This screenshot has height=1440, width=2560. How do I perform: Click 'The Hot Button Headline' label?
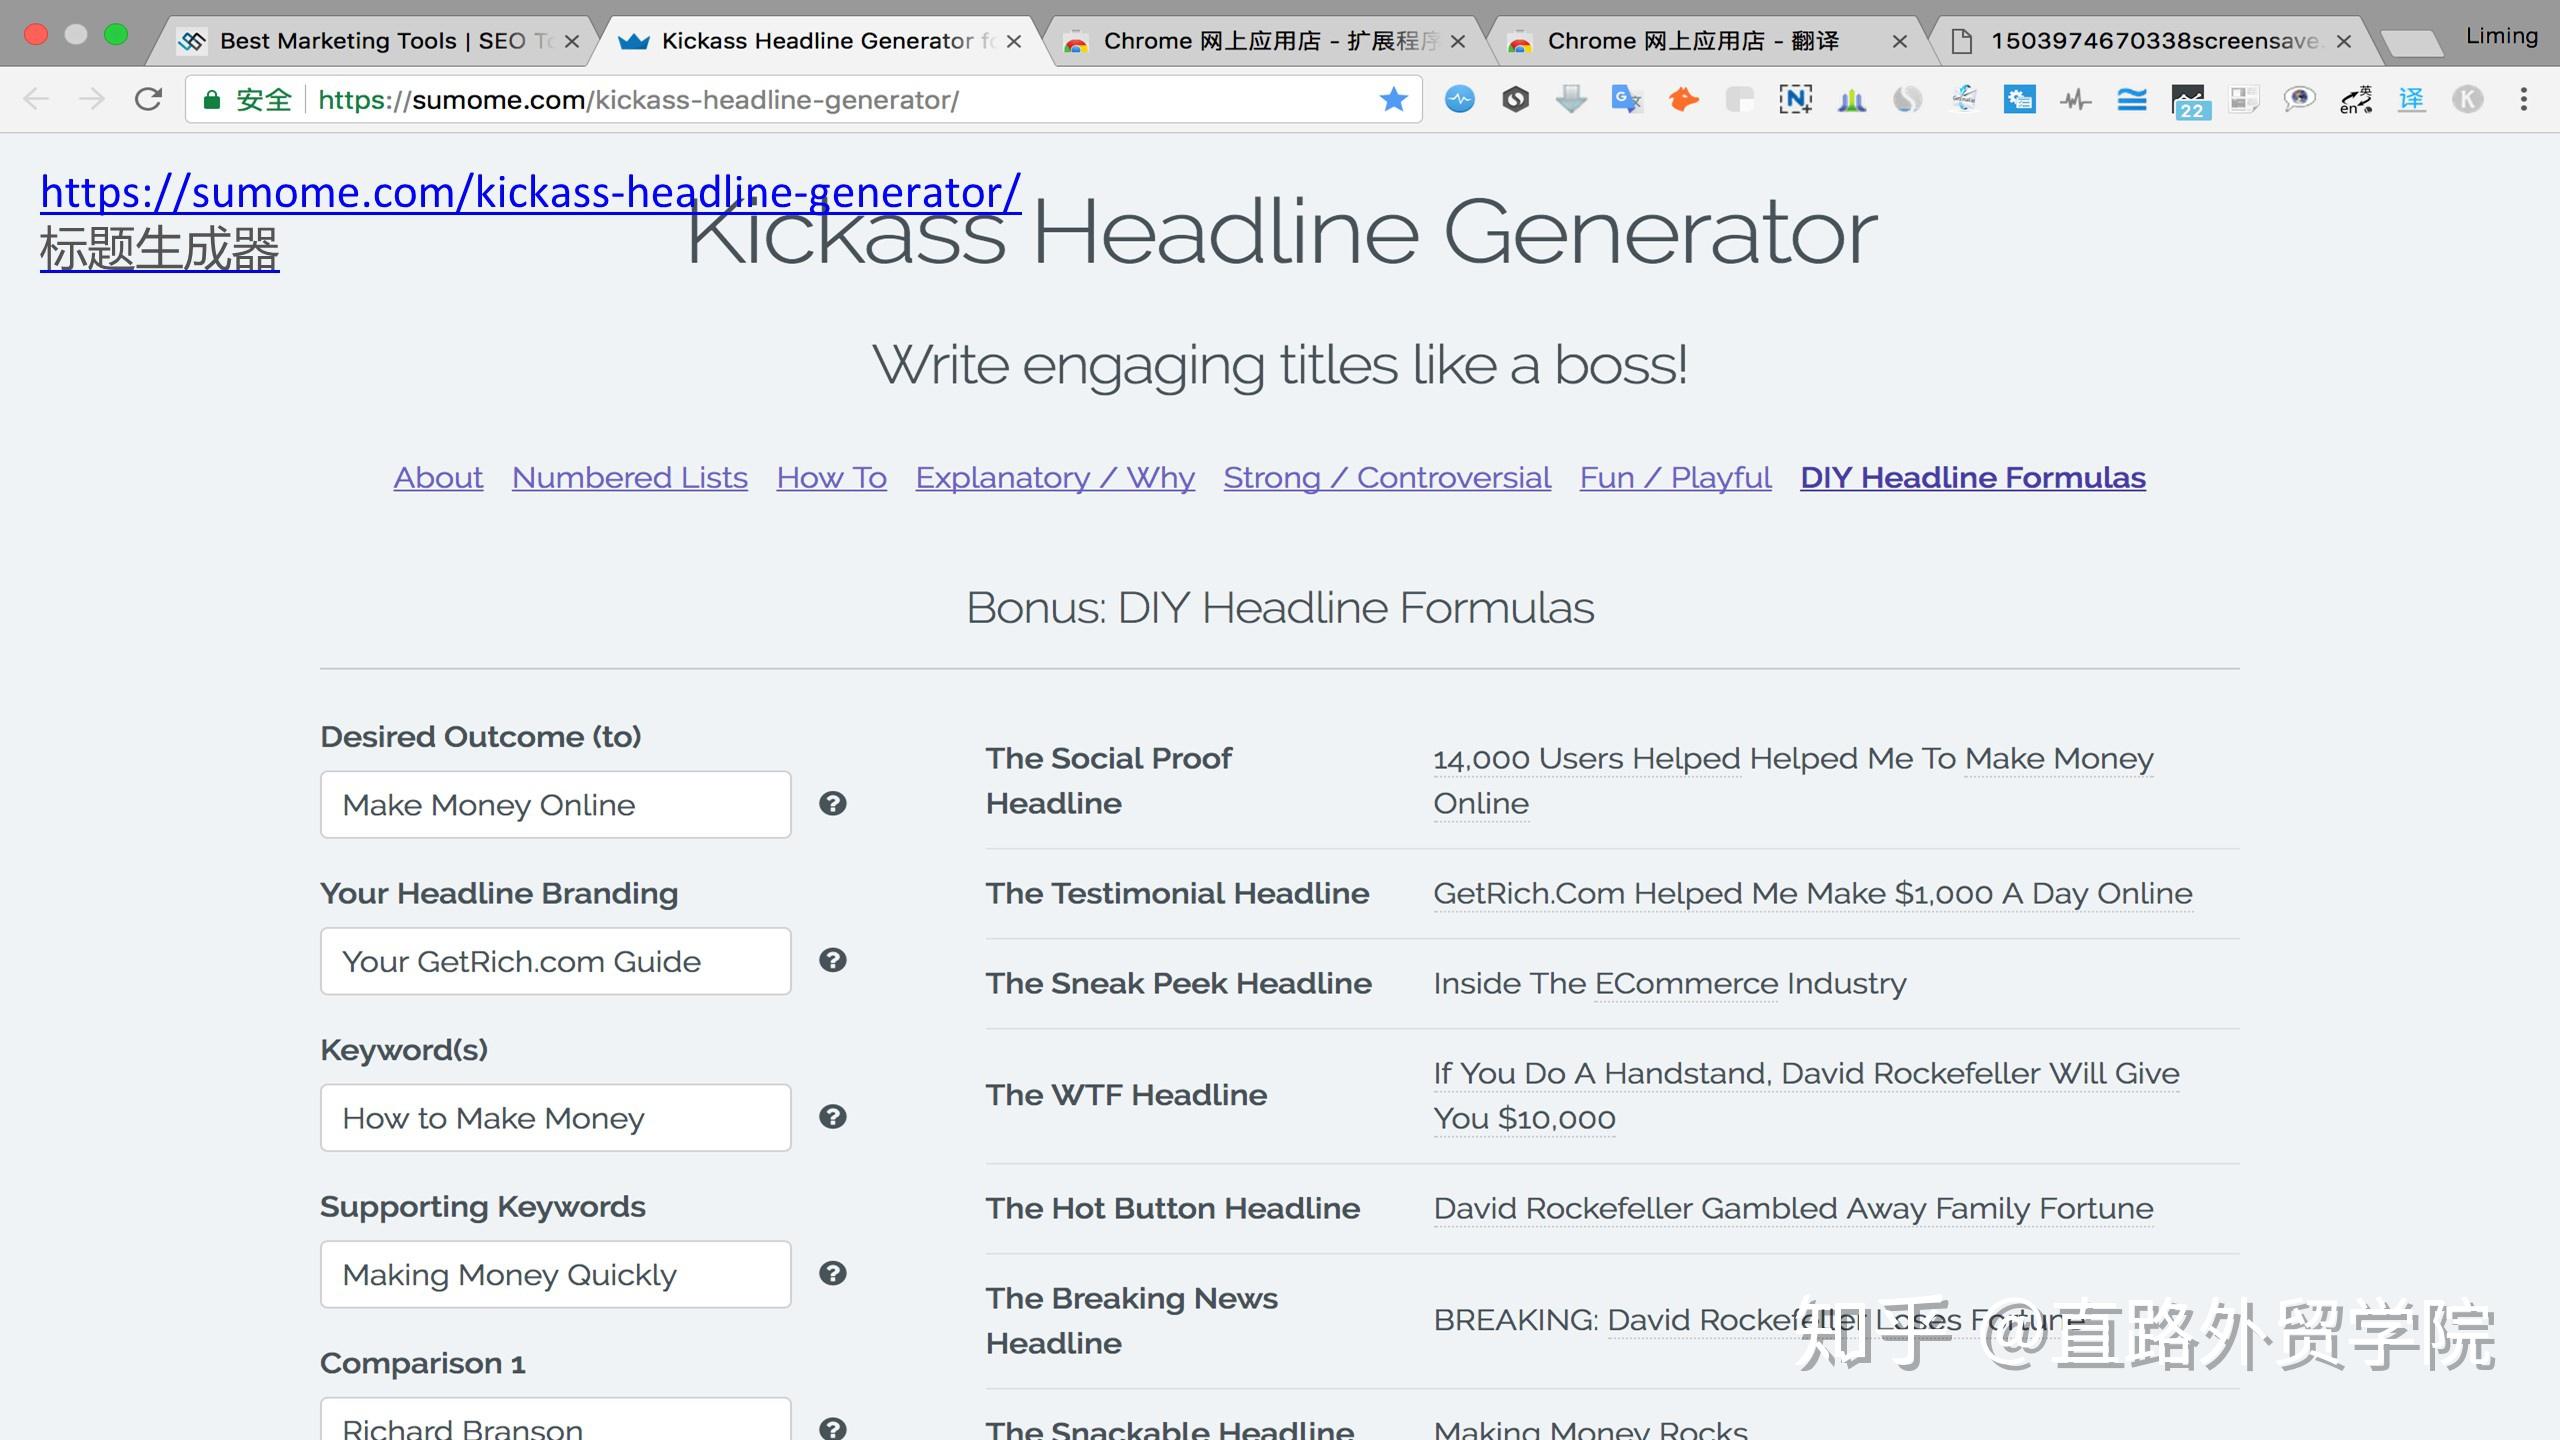1173,1208
